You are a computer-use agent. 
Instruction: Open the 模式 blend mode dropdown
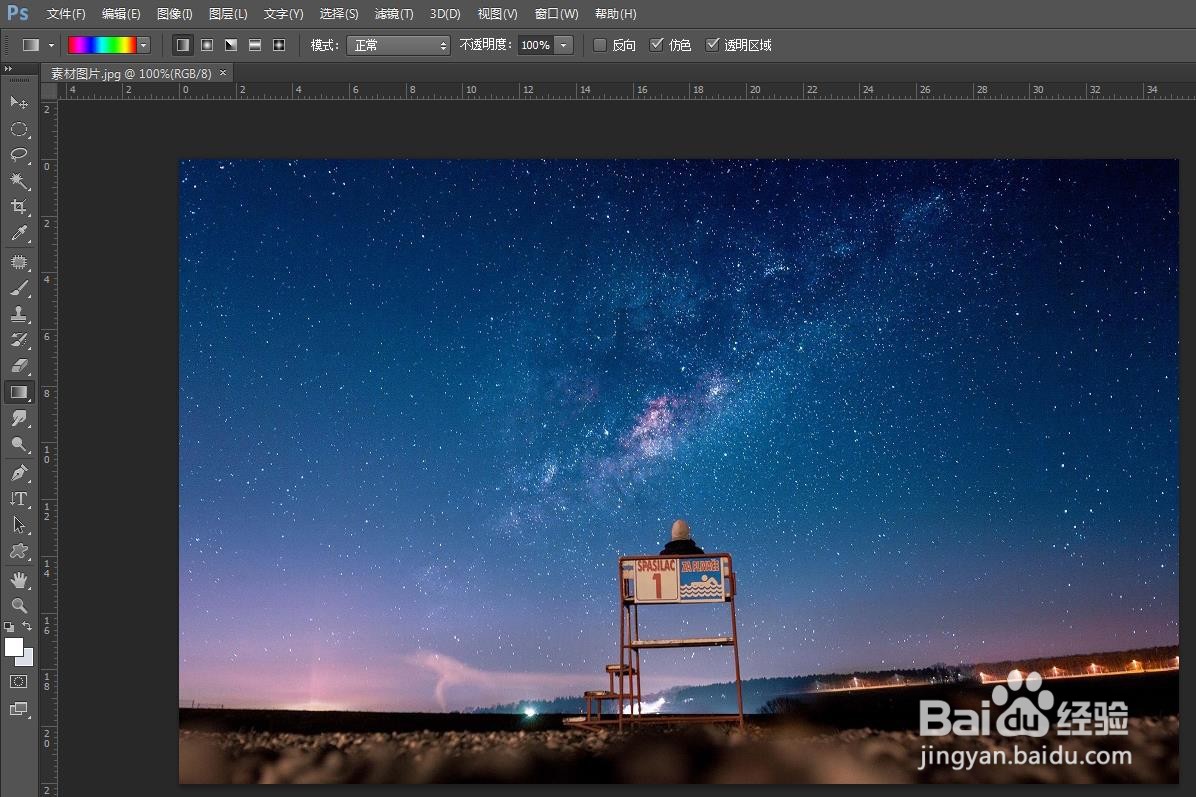[398, 45]
